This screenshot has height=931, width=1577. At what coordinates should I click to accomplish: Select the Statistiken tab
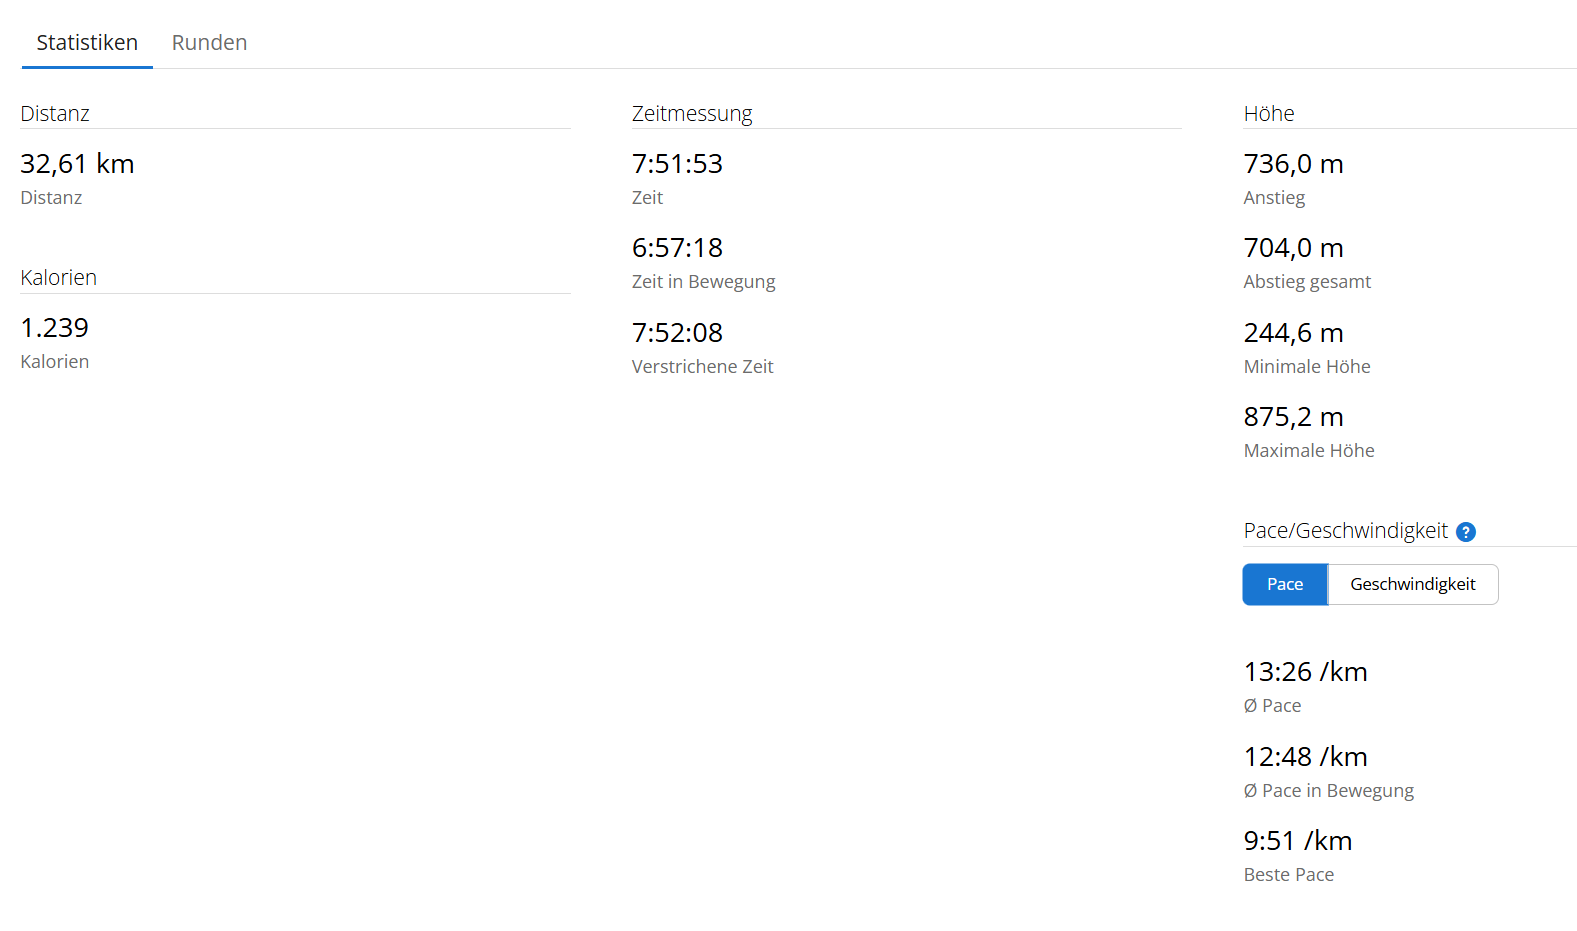pos(87,43)
